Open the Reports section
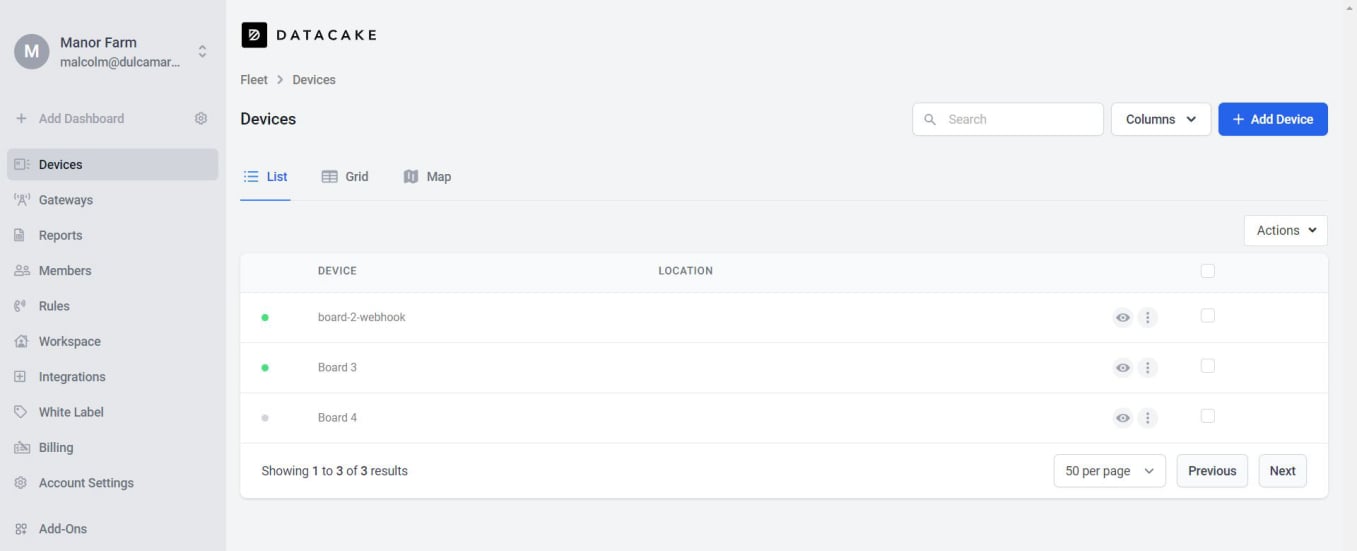This screenshot has height=551, width=1357. [x=60, y=235]
